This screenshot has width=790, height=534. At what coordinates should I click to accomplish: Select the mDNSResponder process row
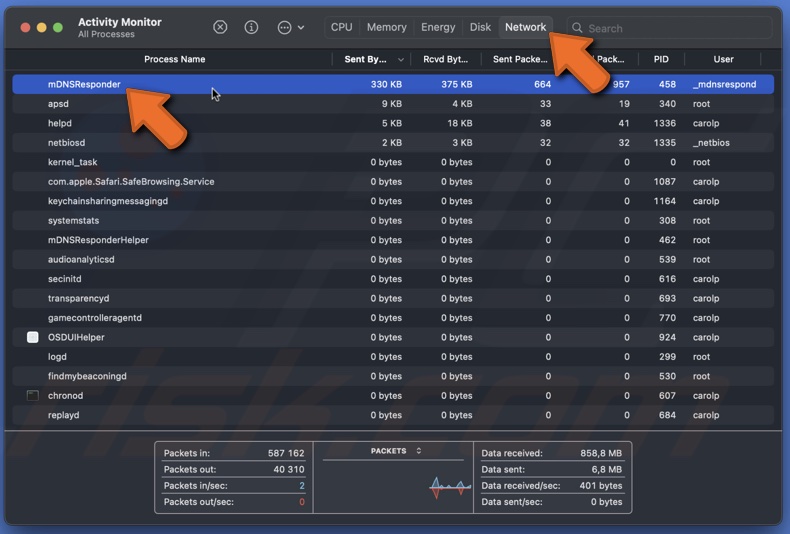click(x=393, y=84)
